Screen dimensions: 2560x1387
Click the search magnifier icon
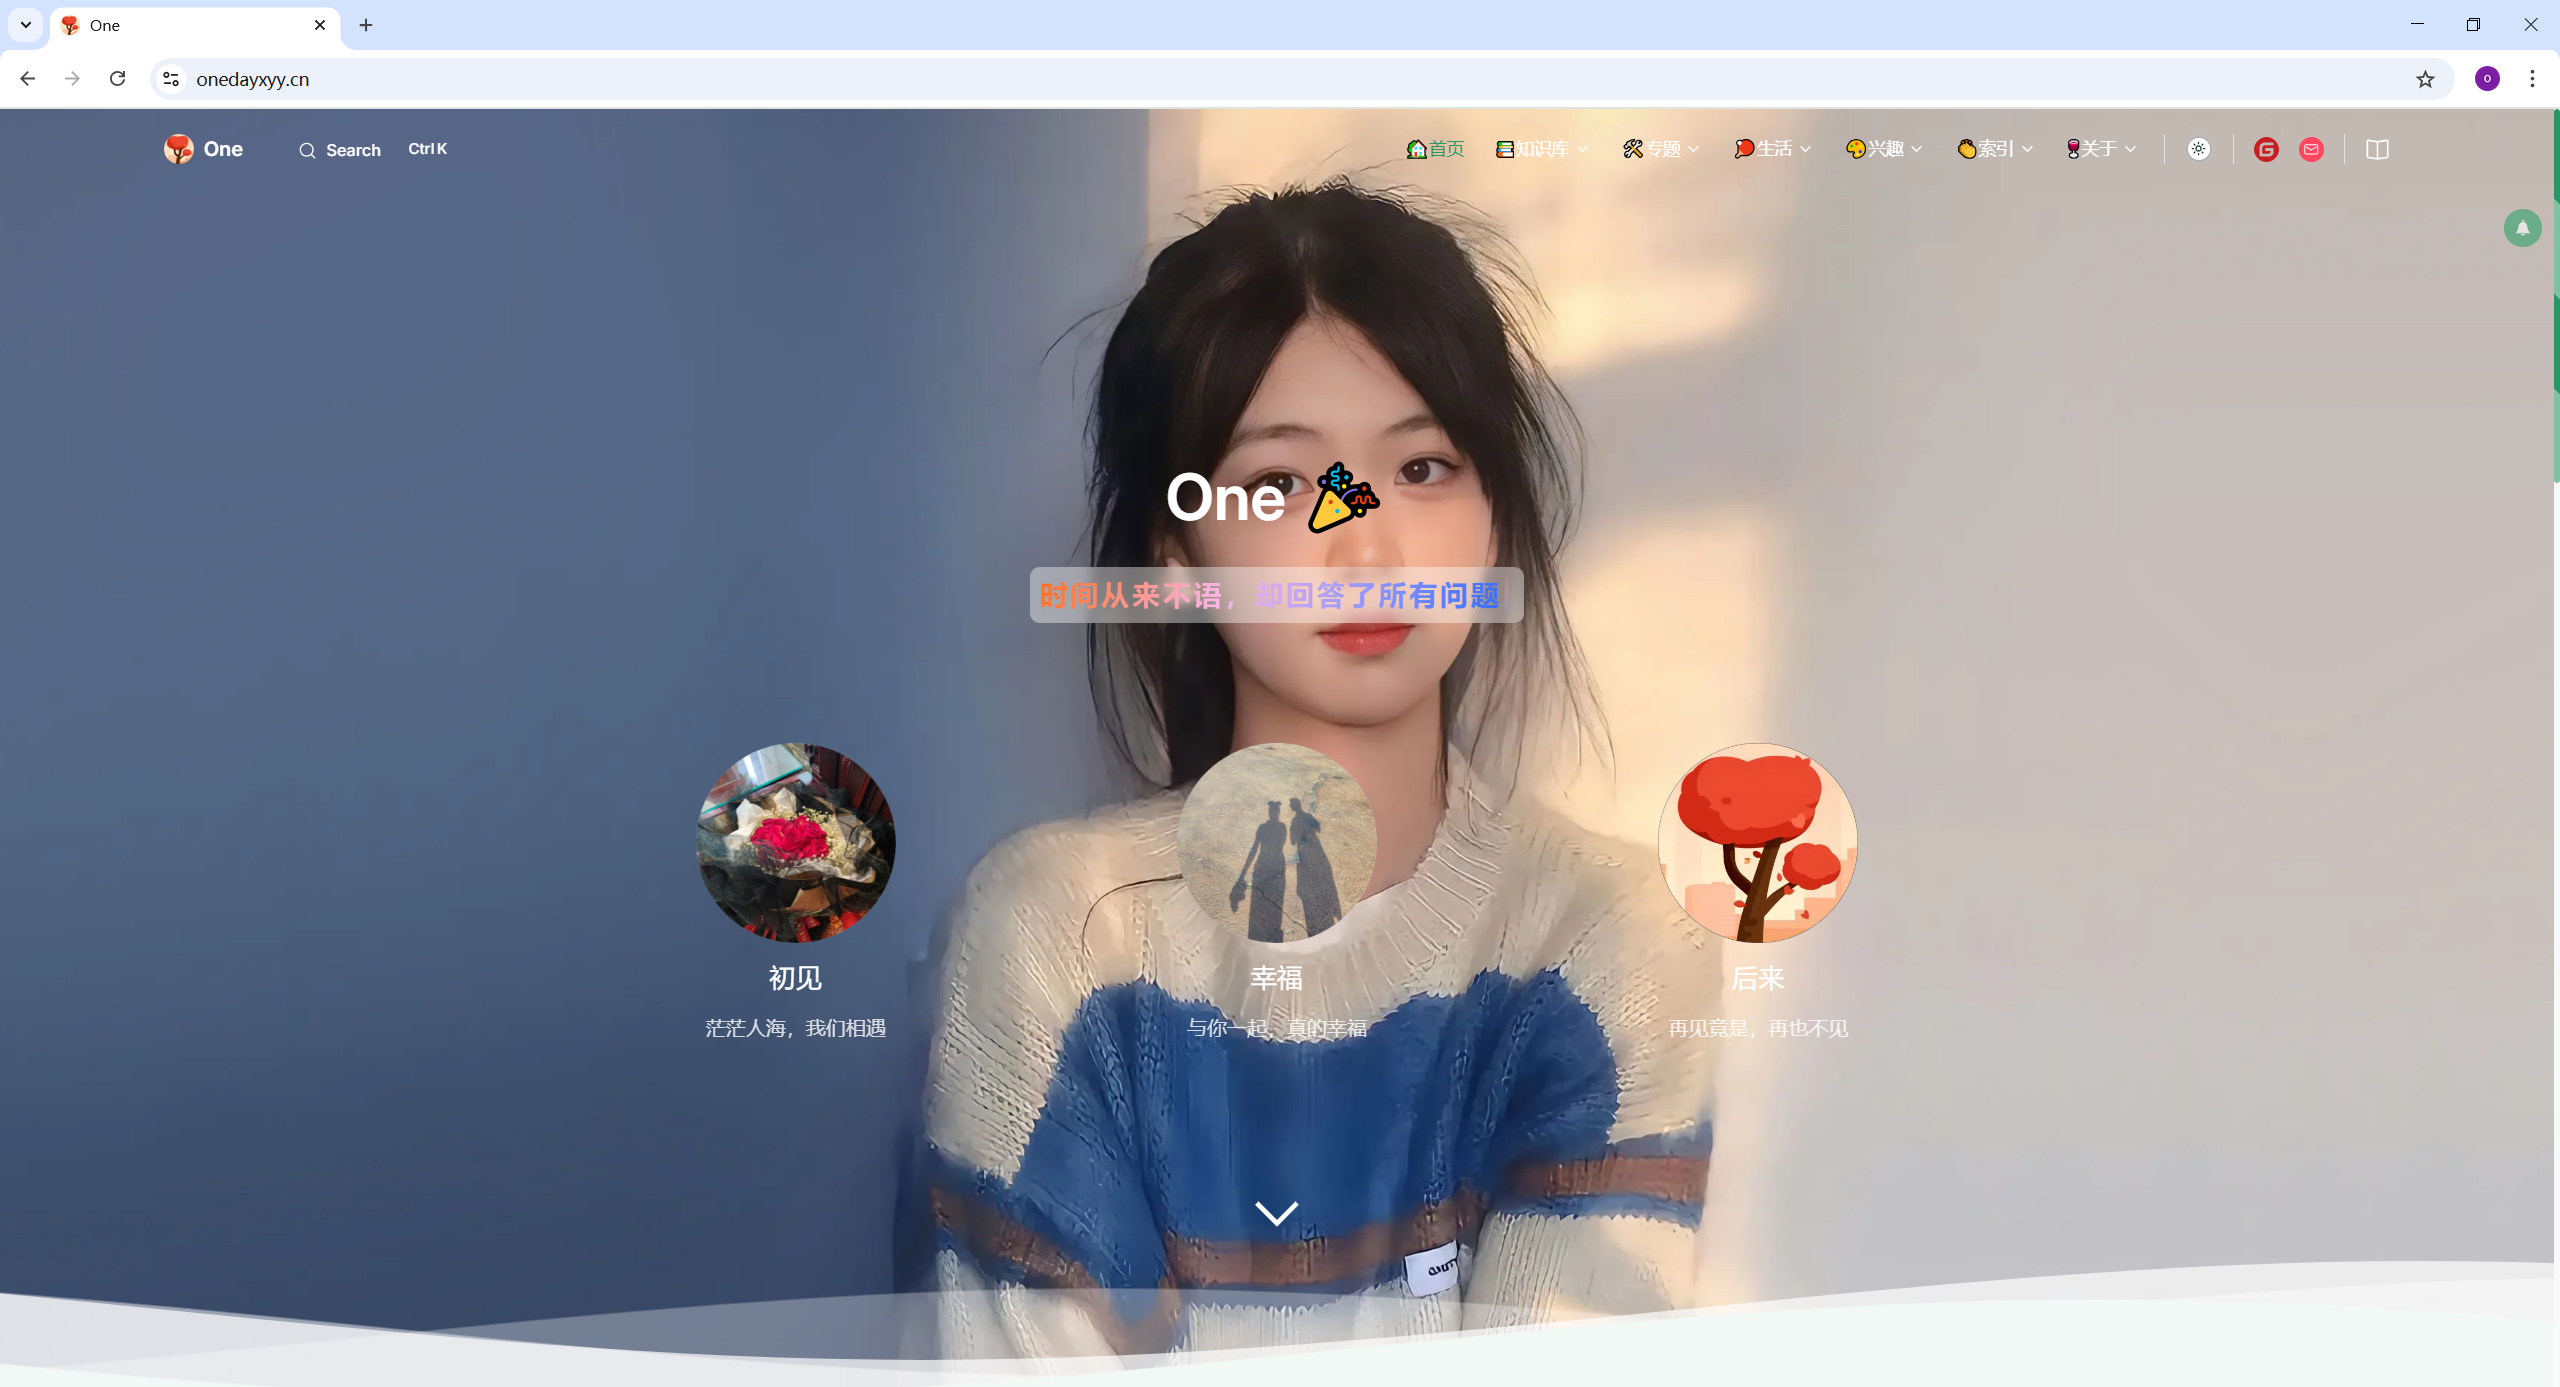[307, 151]
